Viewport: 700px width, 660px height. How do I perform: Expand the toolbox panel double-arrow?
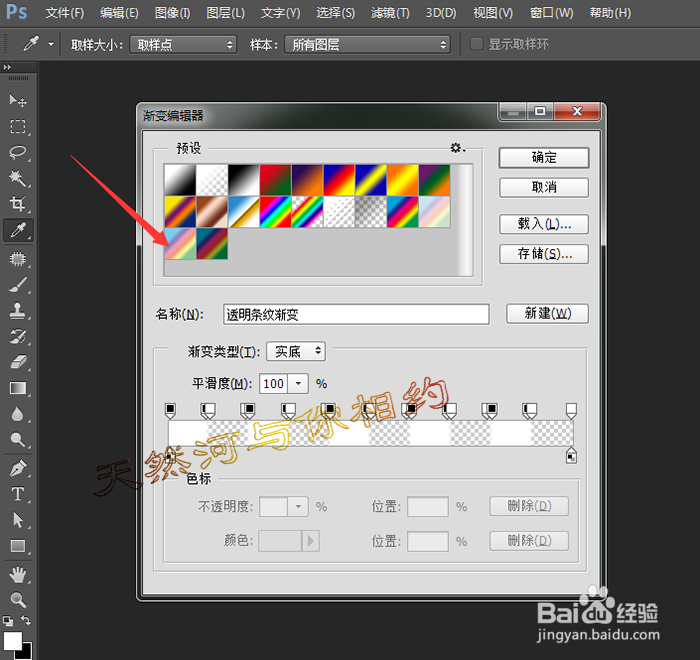[x=7, y=67]
